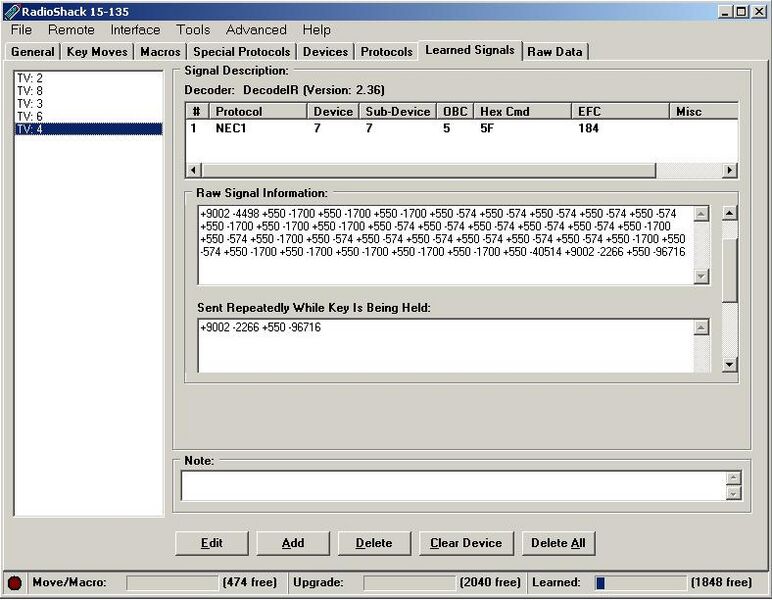Viewport: 772px width, 600px height.
Task: Click the Device column header
Action: (x=333, y=112)
